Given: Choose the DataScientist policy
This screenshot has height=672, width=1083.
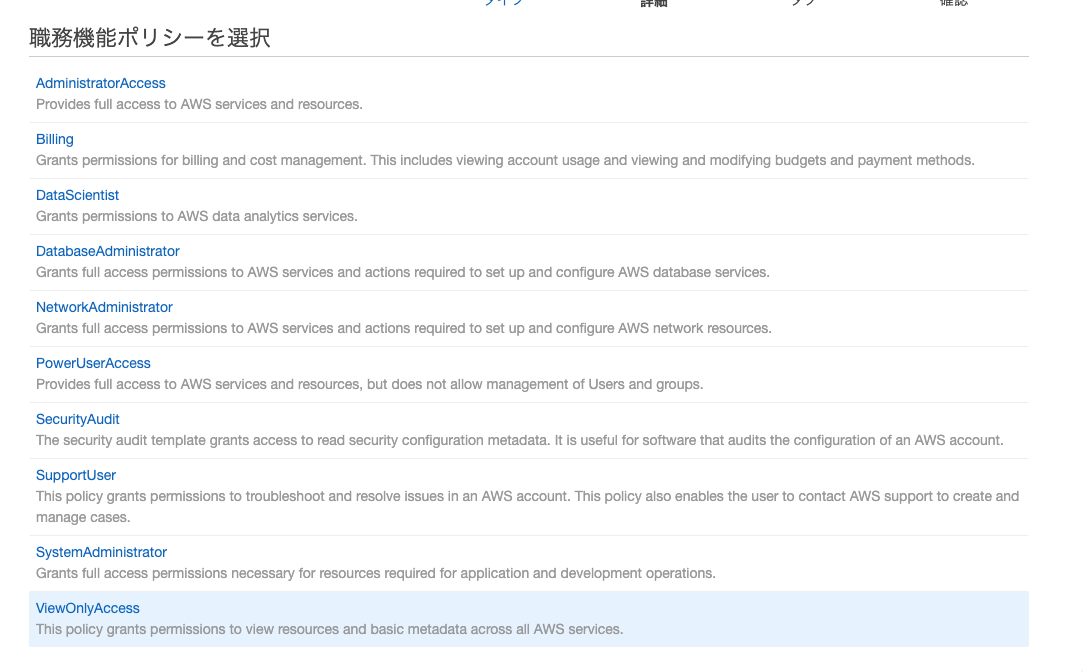Looking at the screenshot, I should tap(77, 195).
